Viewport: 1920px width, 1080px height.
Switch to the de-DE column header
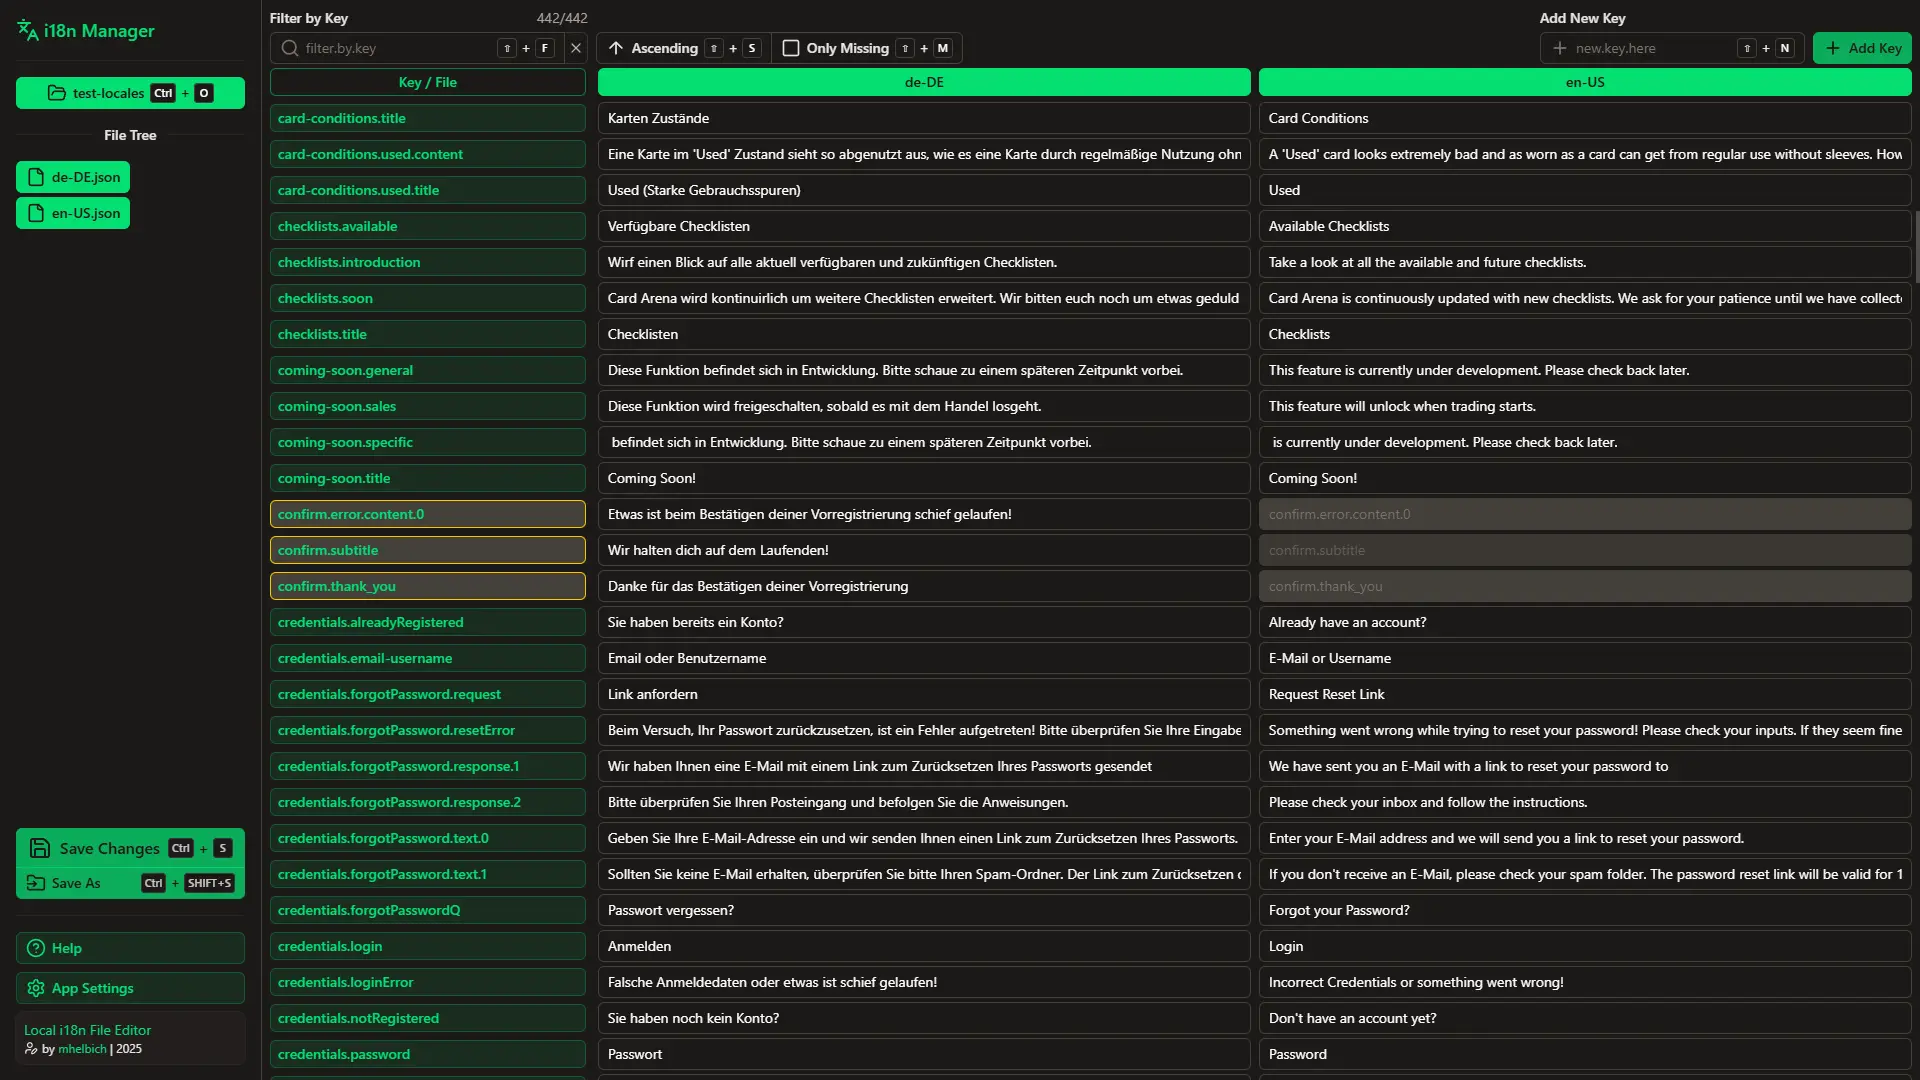(x=922, y=82)
